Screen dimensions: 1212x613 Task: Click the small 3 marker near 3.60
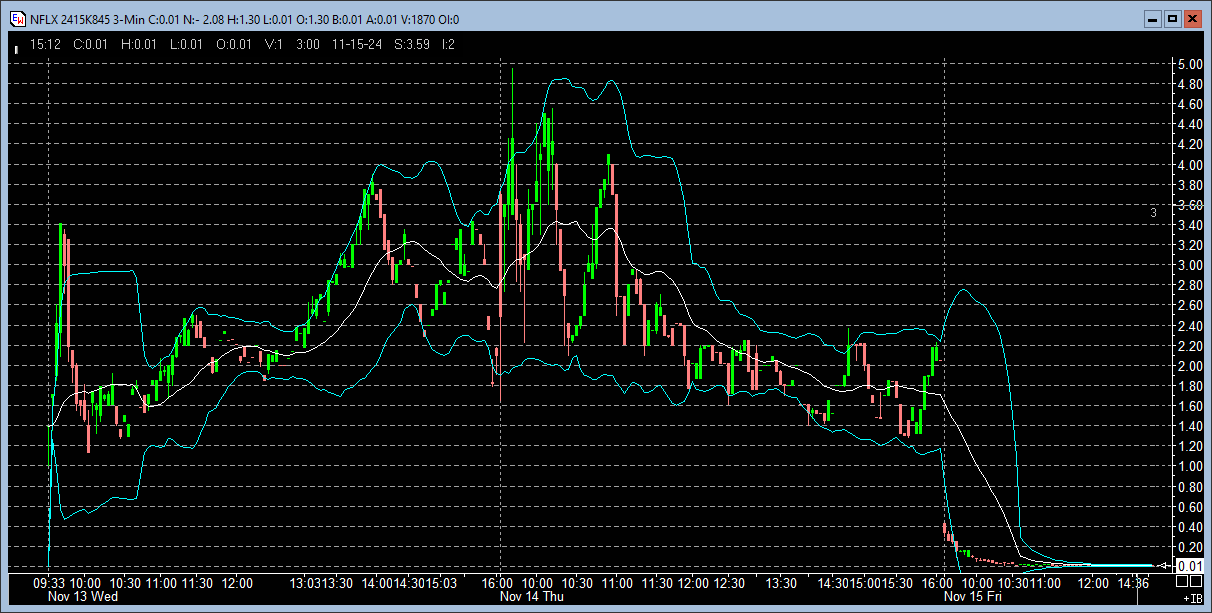(1153, 212)
